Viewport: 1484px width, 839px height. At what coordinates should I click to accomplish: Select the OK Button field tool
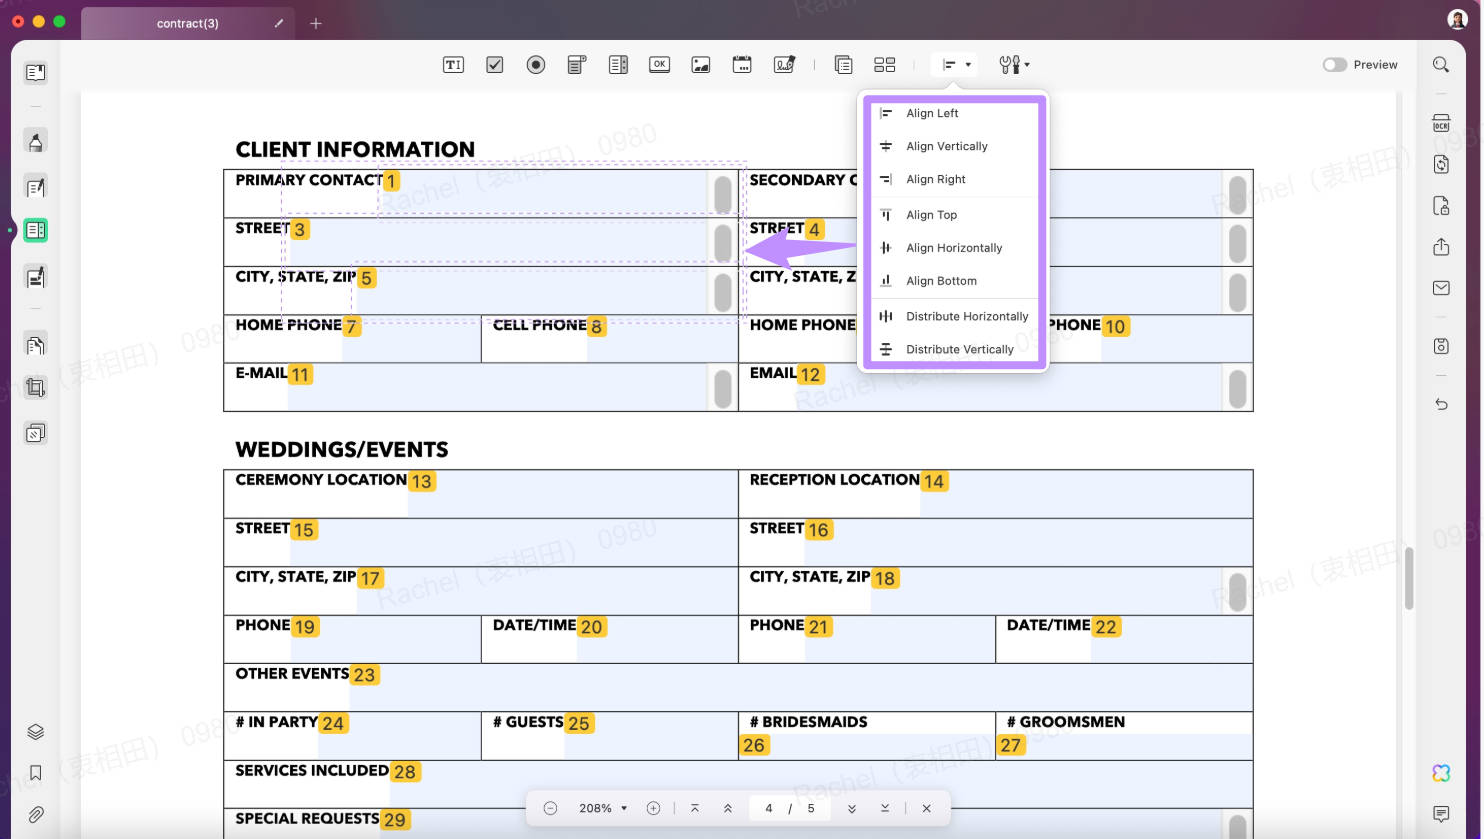[659, 65]
